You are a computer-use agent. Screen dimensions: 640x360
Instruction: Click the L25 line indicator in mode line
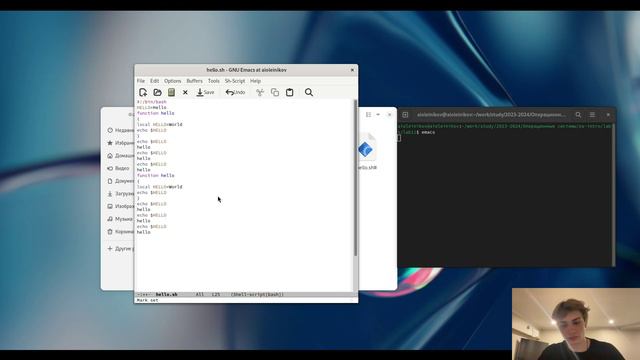pyautogui.click(x=216, y=294)
